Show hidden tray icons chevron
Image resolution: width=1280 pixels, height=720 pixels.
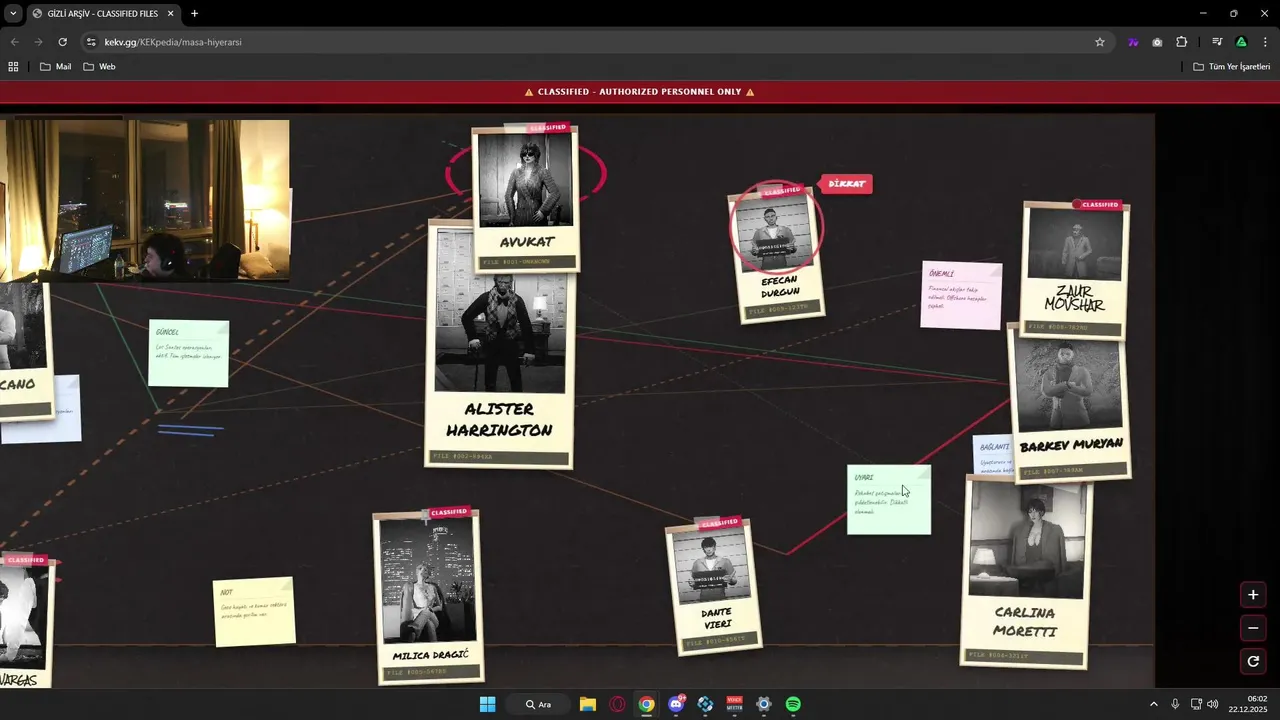tap(1153, 704)
